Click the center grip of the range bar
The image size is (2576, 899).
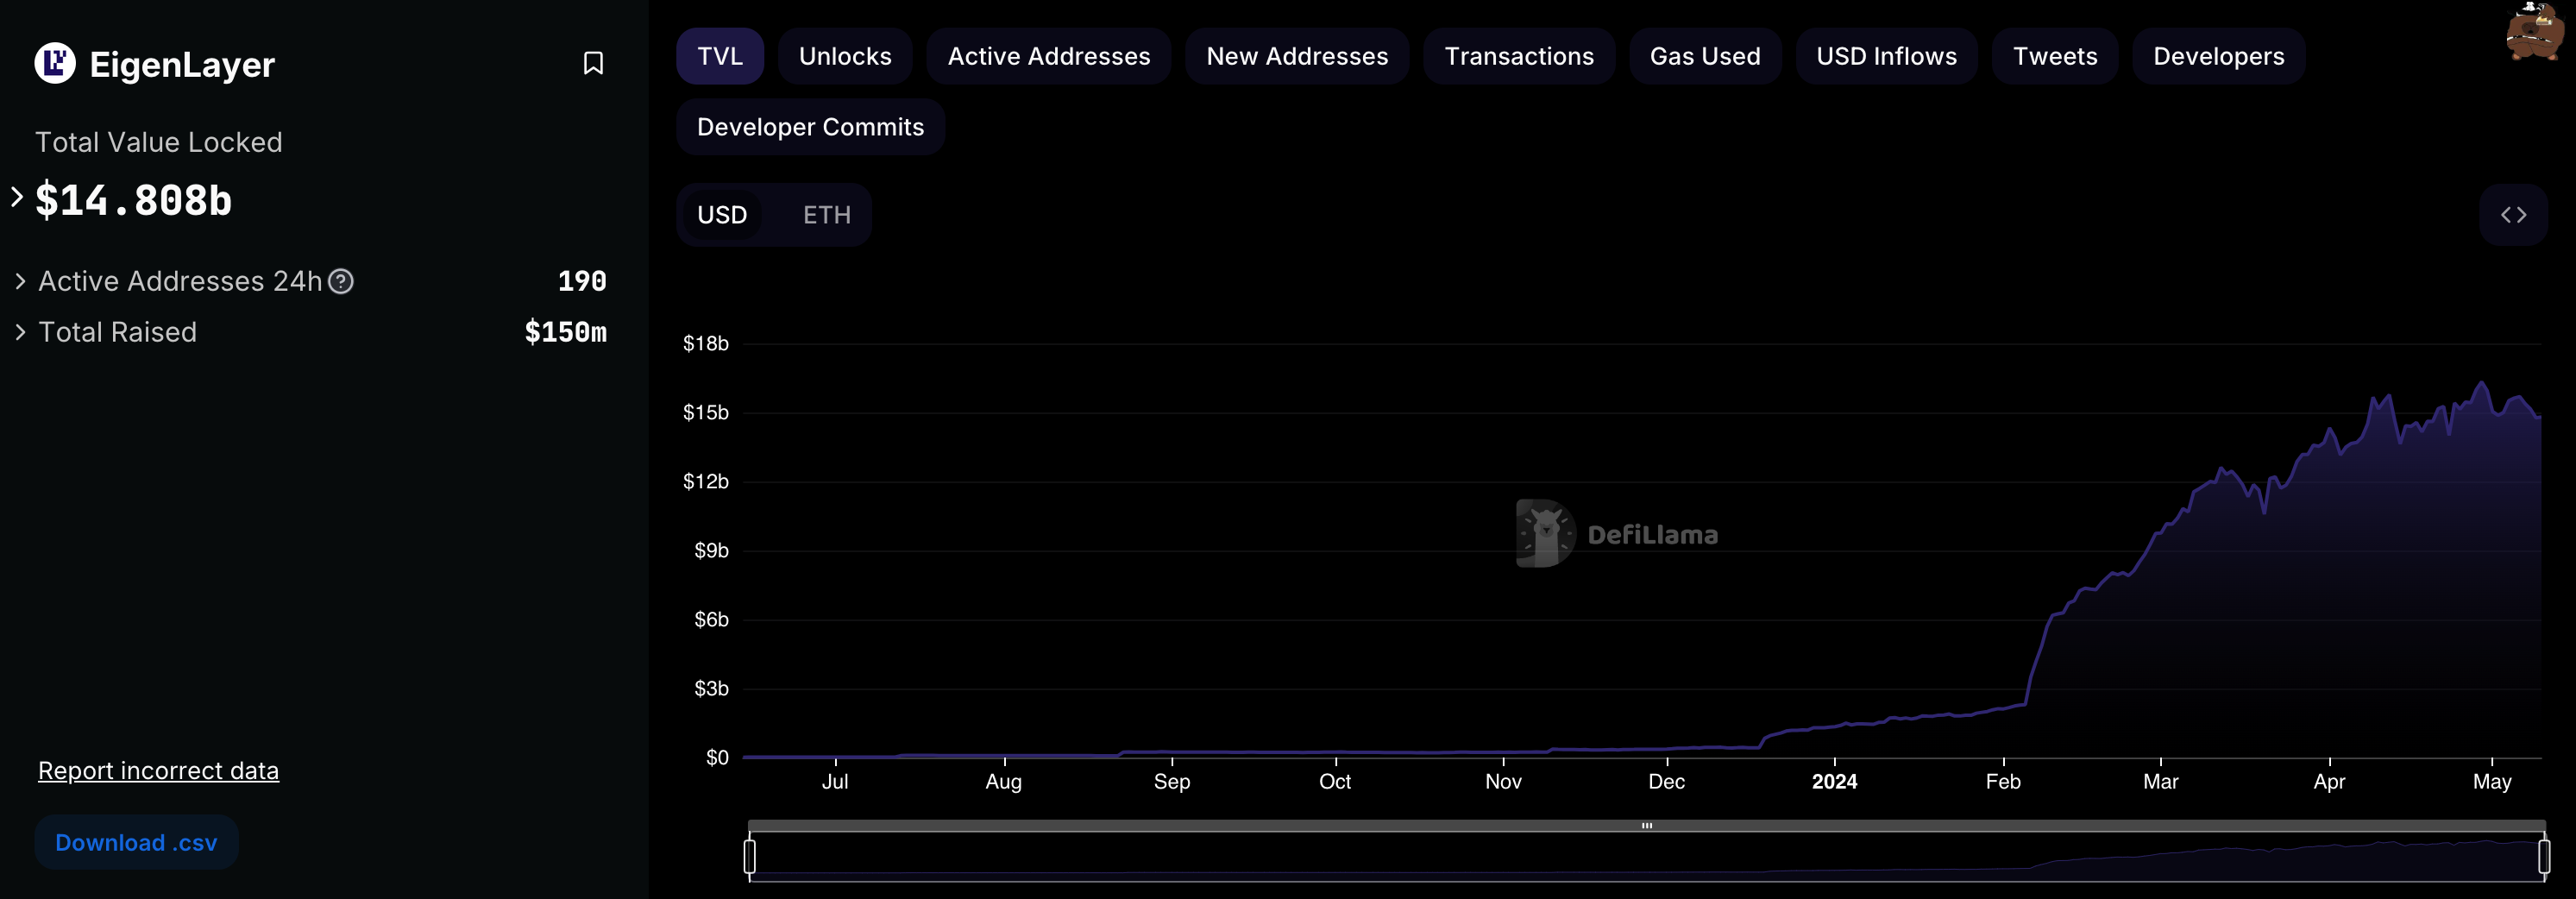(x=1646, y=826)
